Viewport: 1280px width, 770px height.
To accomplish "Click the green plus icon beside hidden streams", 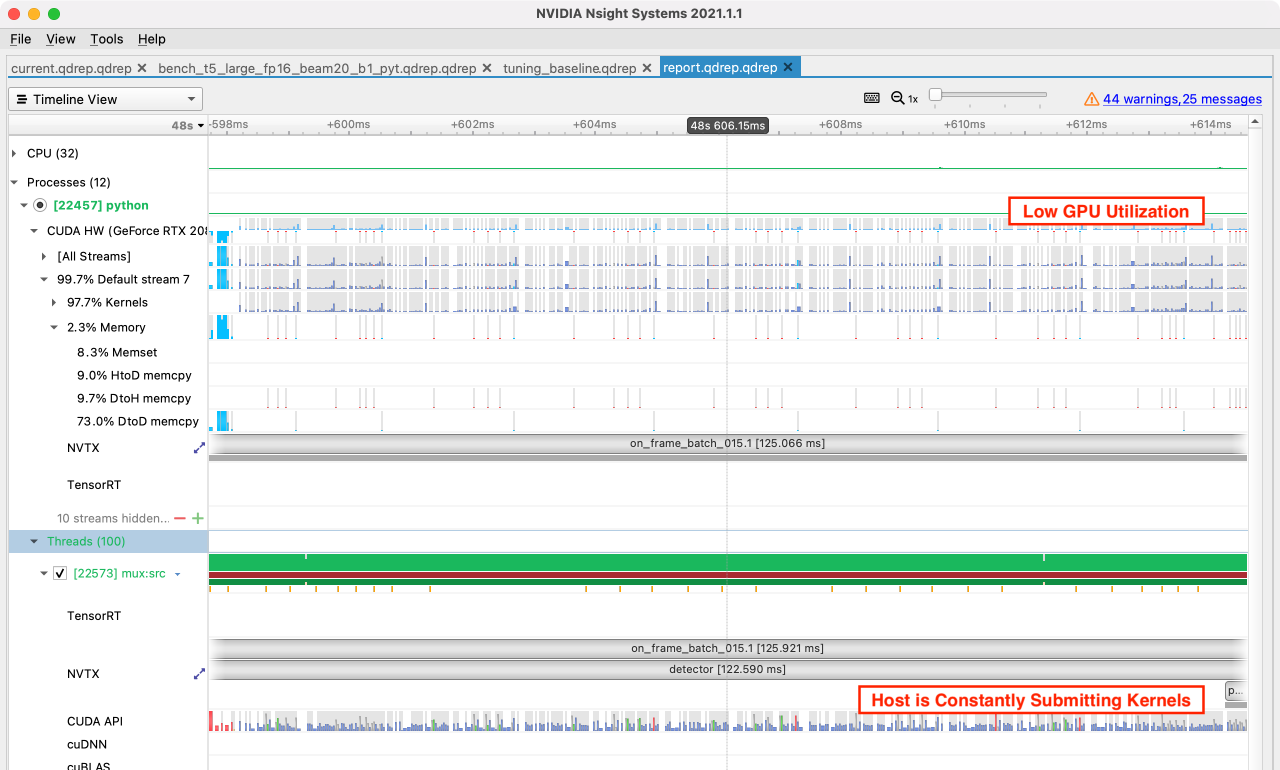I will click(197, 518).
